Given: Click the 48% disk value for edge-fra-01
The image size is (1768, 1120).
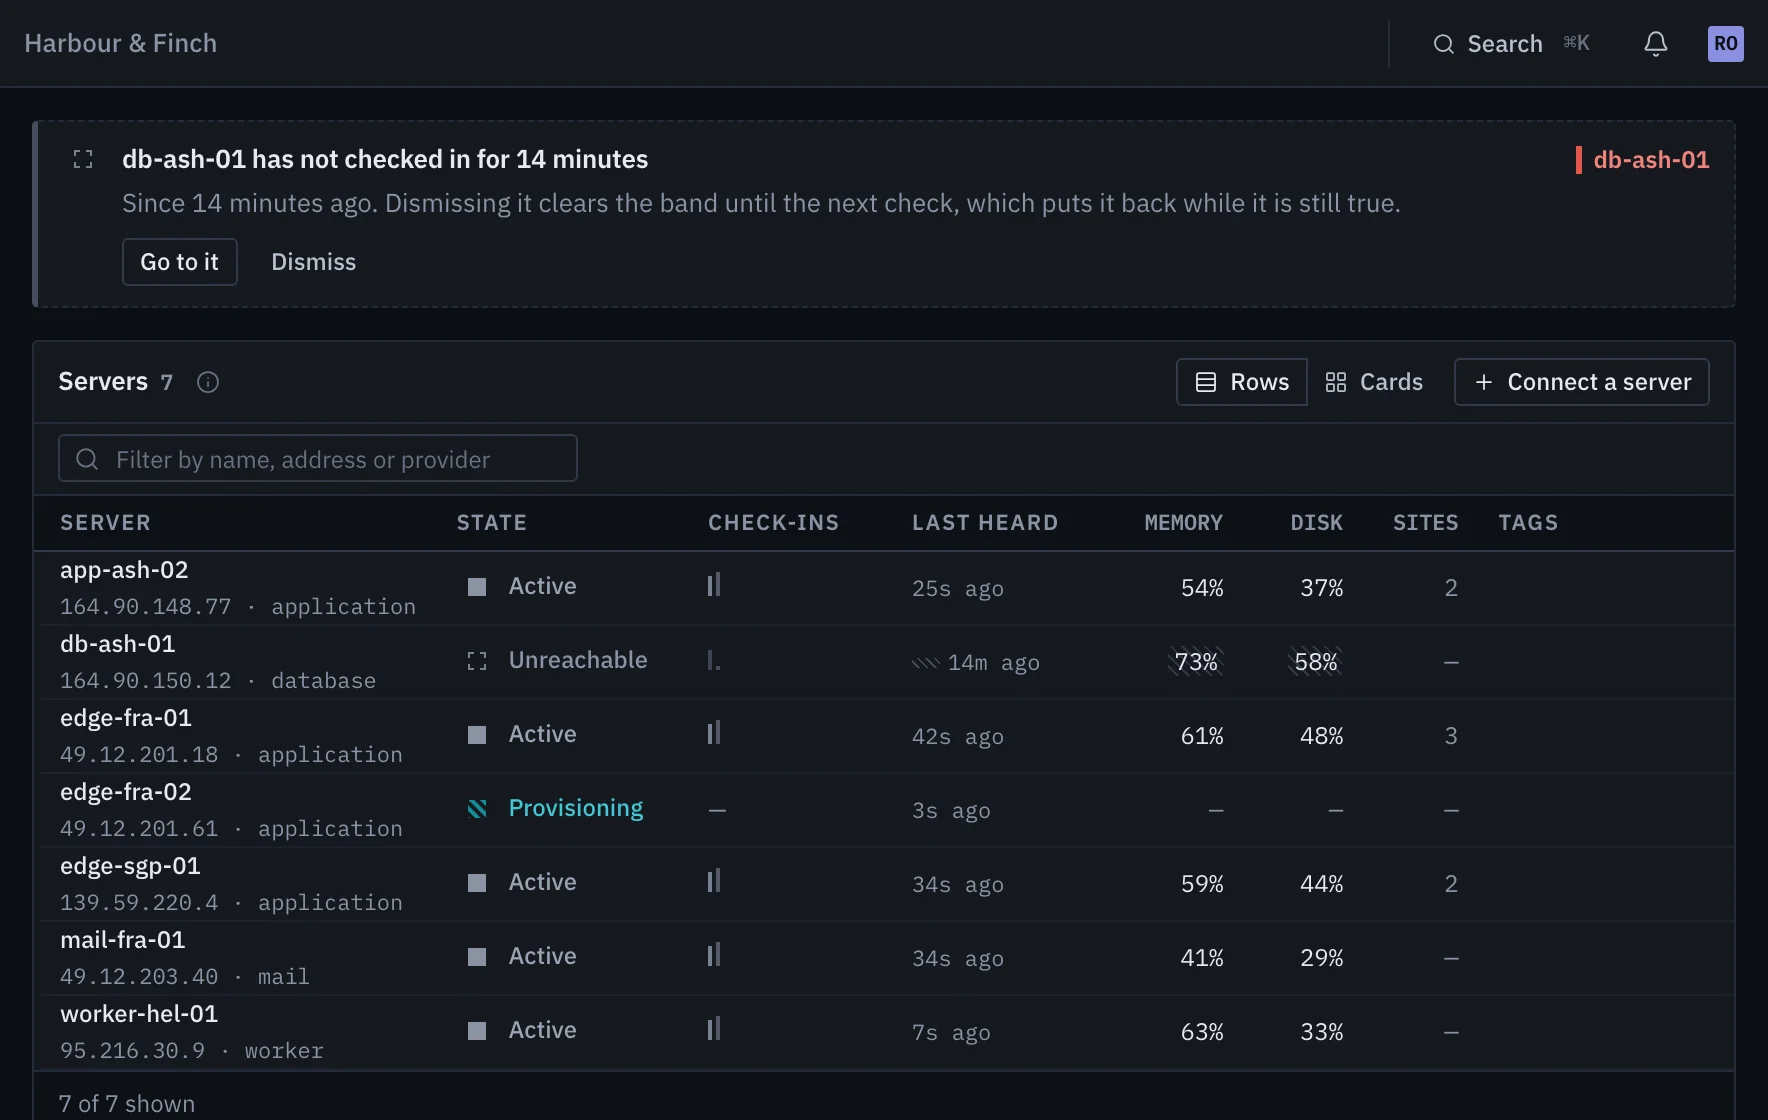Looking at the screenshot, I should [x=1321, y=736].
